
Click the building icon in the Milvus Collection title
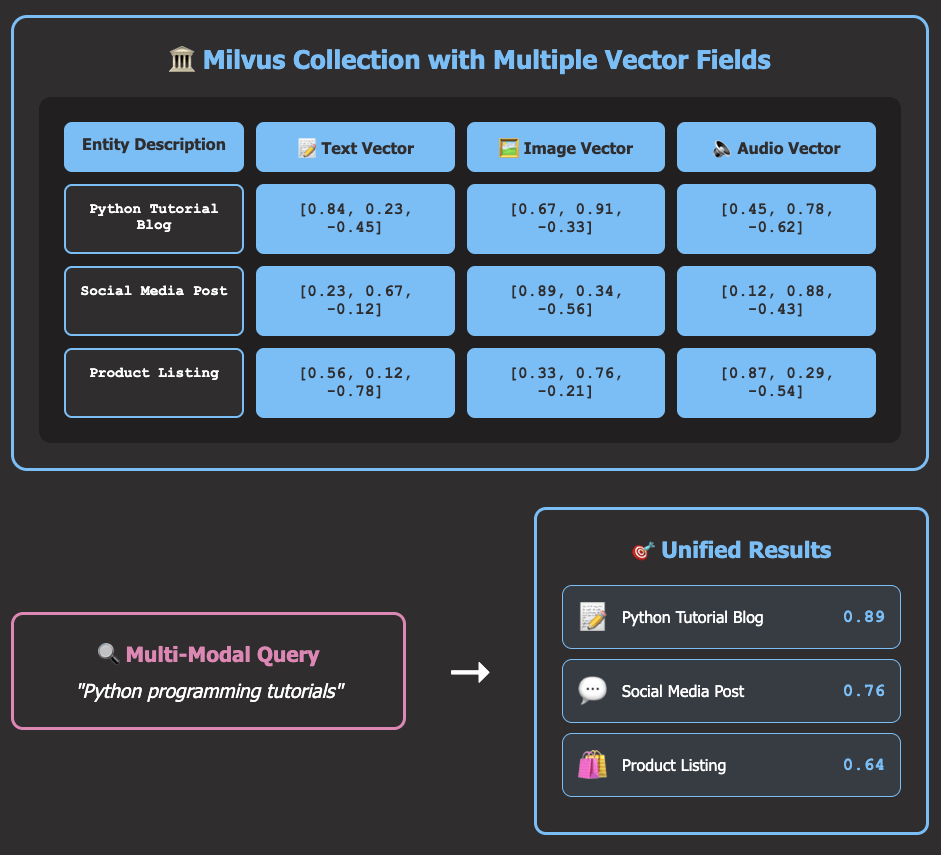click(182, 60)
